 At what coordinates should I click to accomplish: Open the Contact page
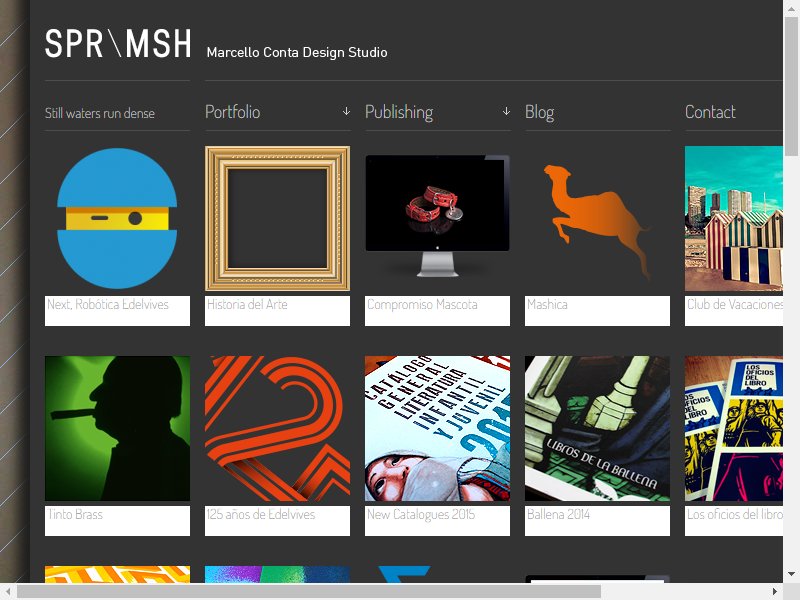710,112
